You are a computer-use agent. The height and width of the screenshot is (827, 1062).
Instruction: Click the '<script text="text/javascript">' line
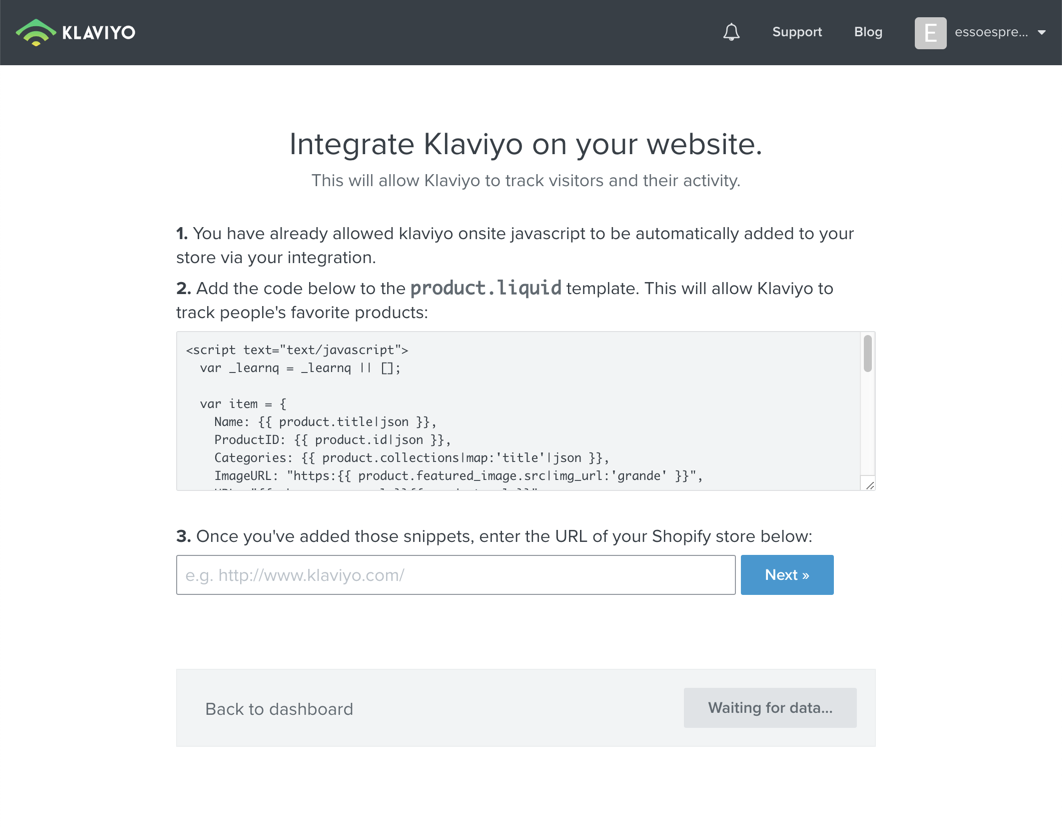(x=297, y=350)
